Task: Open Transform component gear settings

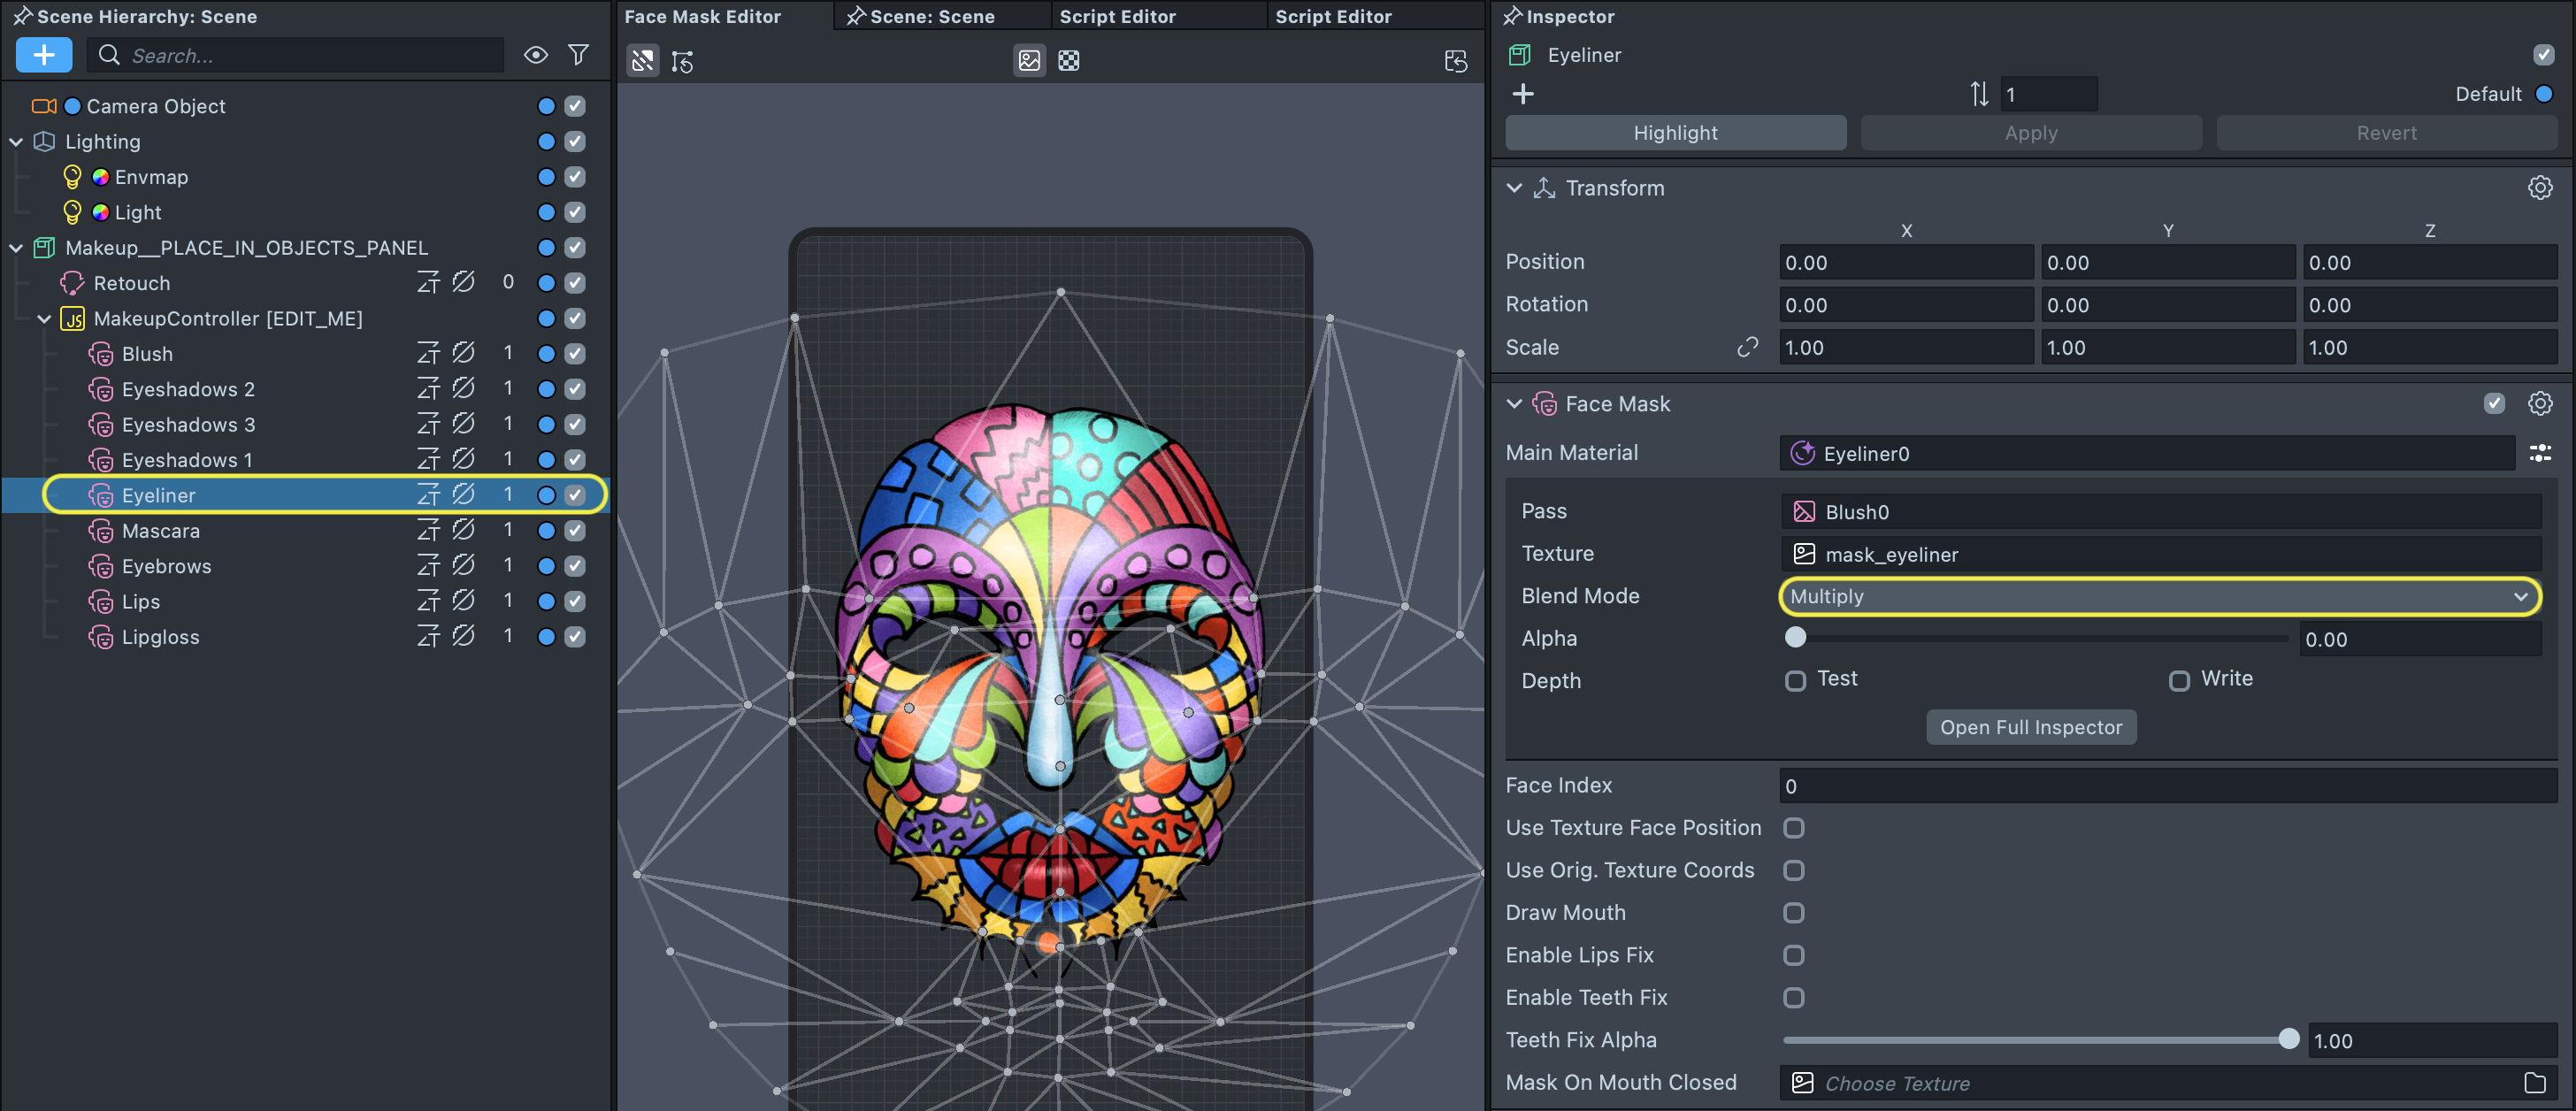Action: tap(2539, 188)
